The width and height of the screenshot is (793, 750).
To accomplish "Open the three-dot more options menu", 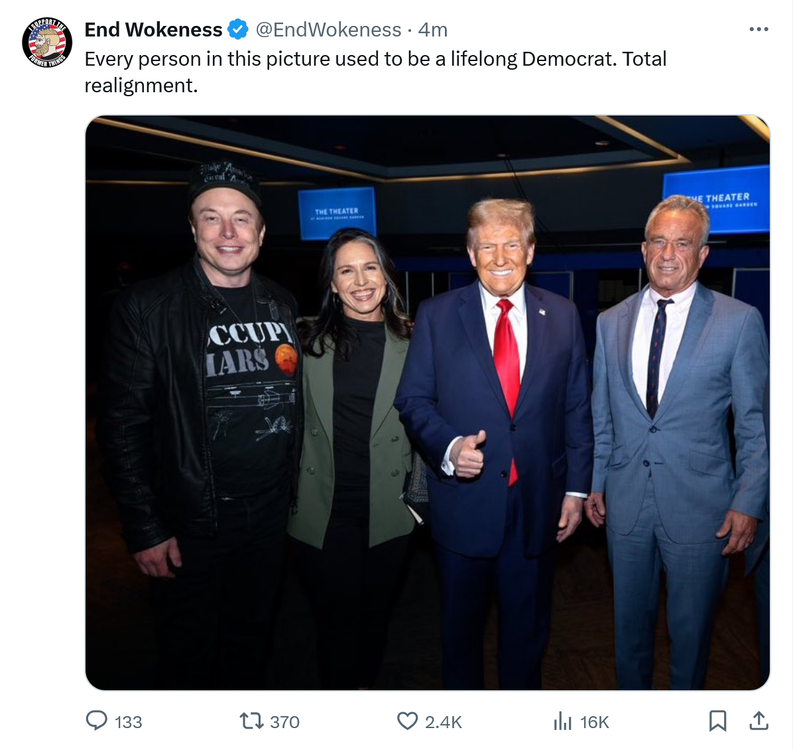I will tap(759, 30).
